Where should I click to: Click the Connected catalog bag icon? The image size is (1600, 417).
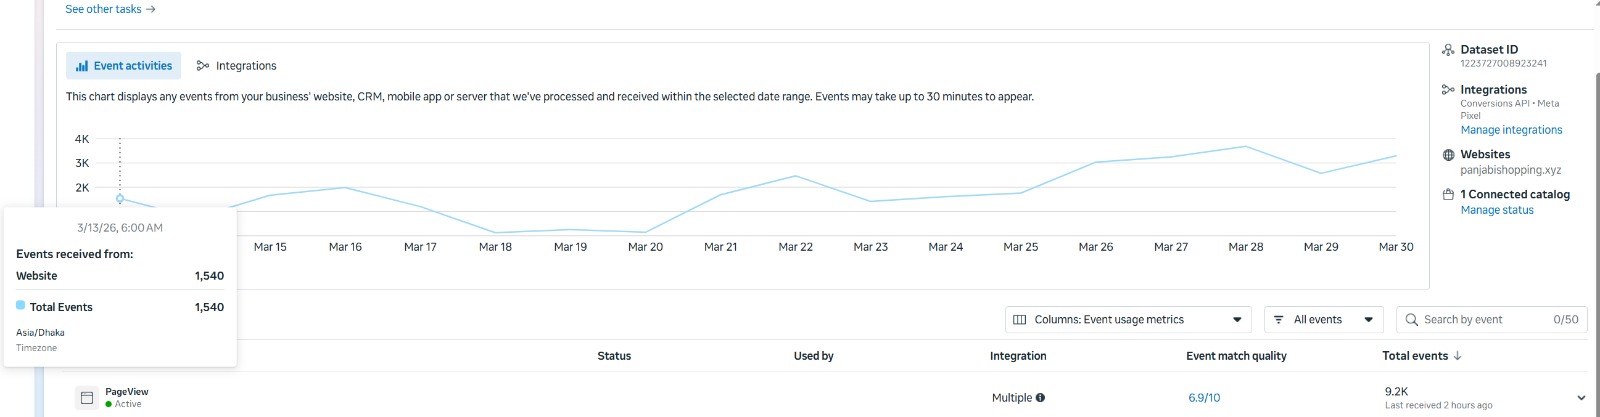[x=1448, y=195]
